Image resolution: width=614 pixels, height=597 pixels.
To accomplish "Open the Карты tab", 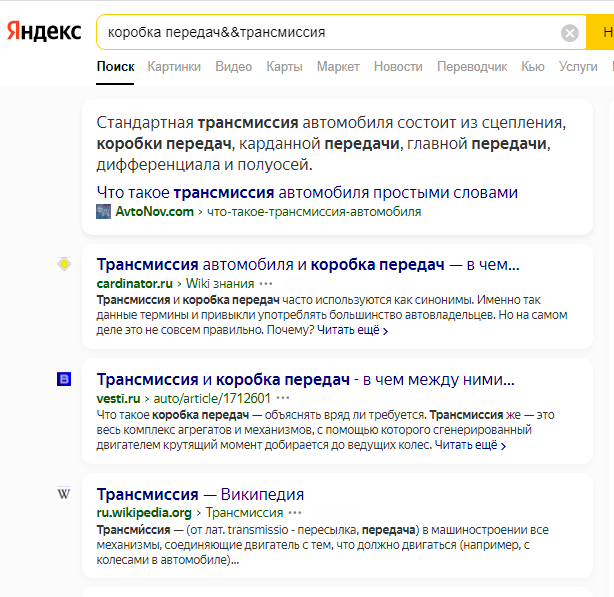I will point(284,67).
